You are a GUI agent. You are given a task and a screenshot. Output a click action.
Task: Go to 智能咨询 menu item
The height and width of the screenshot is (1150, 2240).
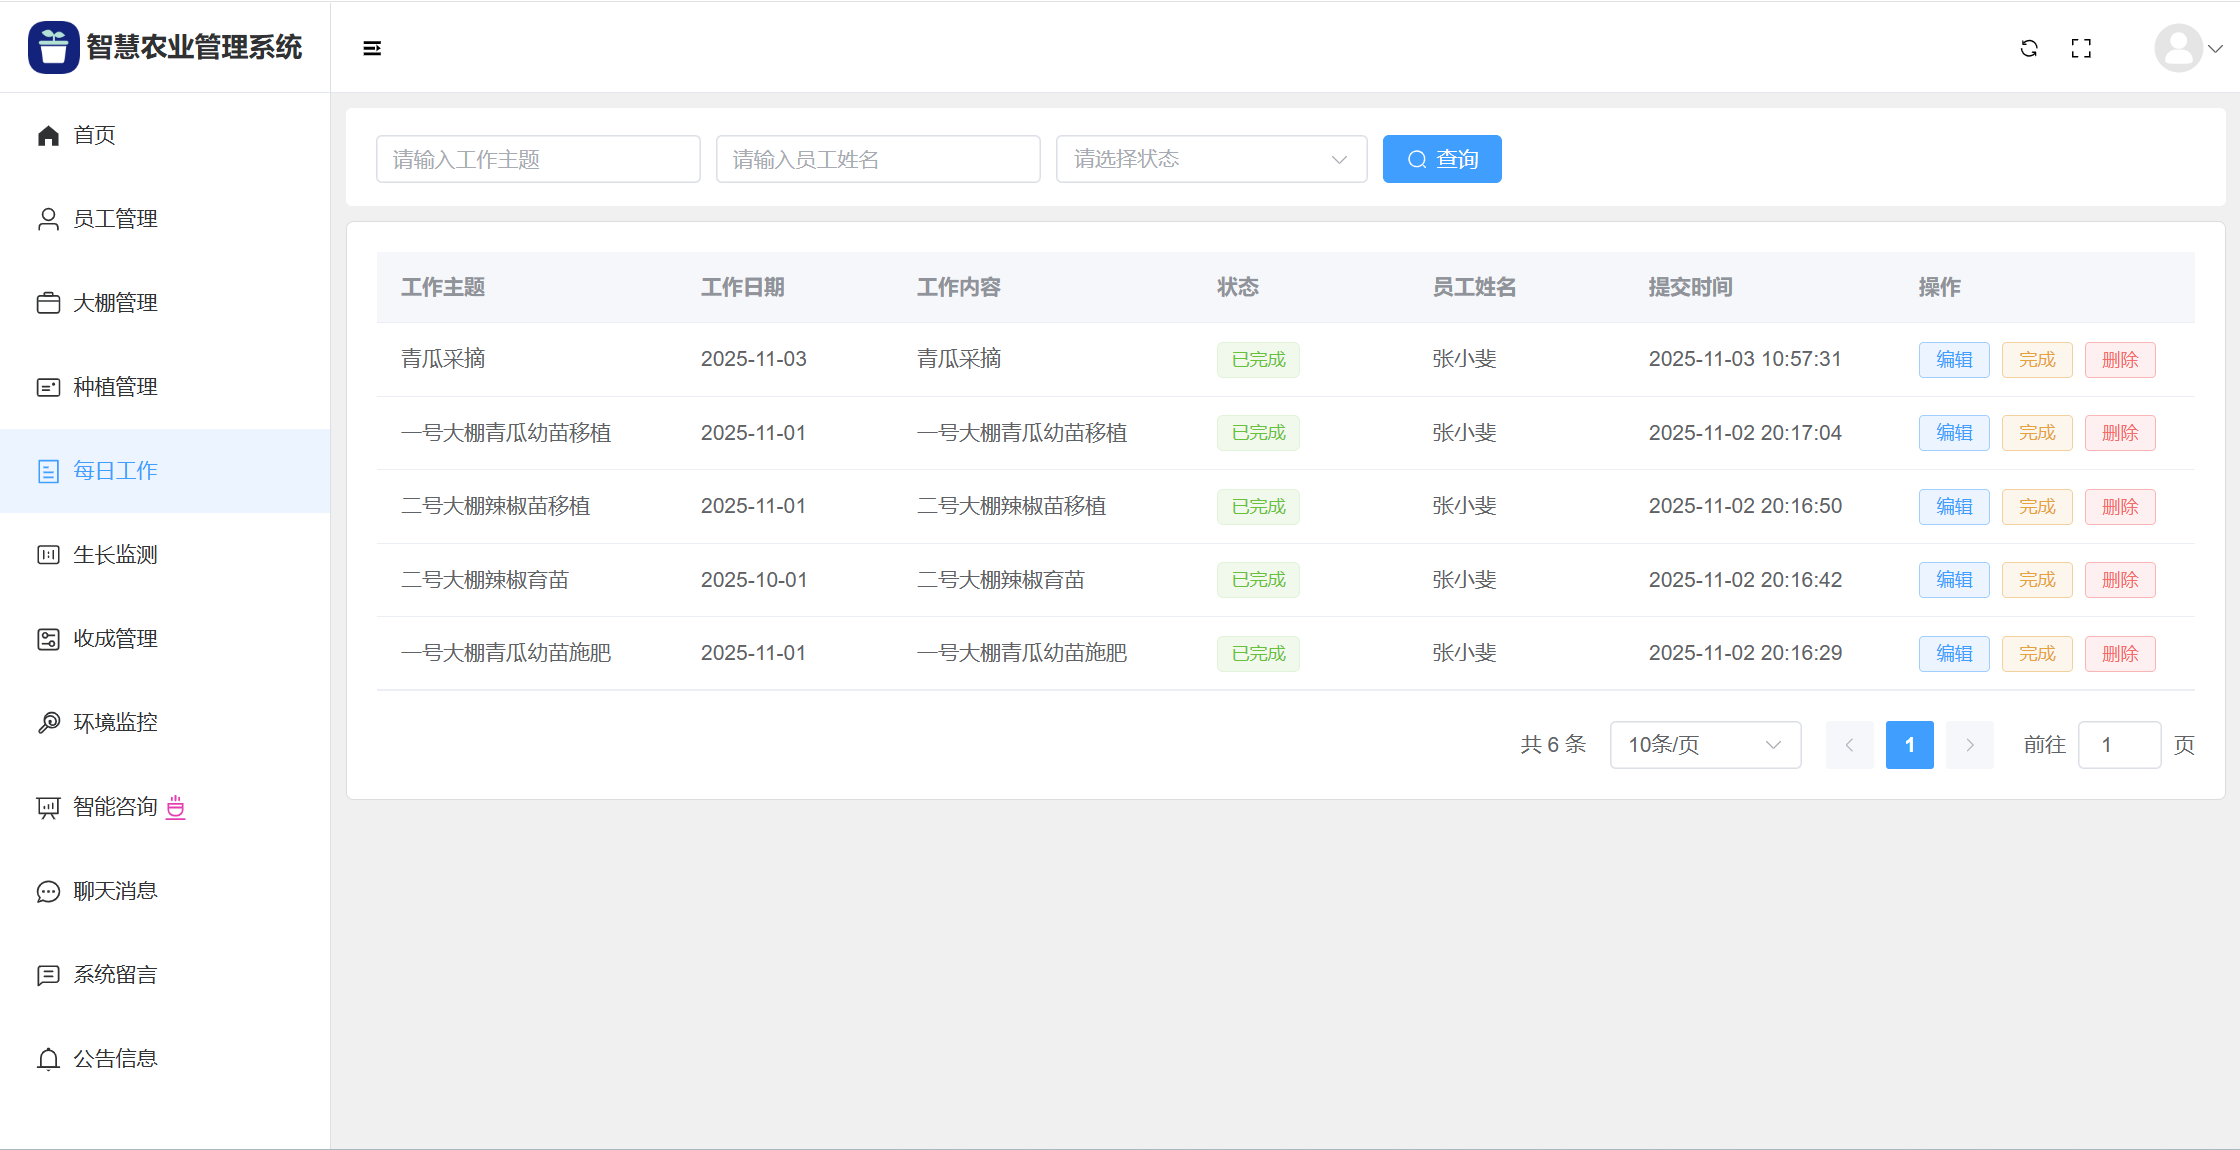click(115, 806)
